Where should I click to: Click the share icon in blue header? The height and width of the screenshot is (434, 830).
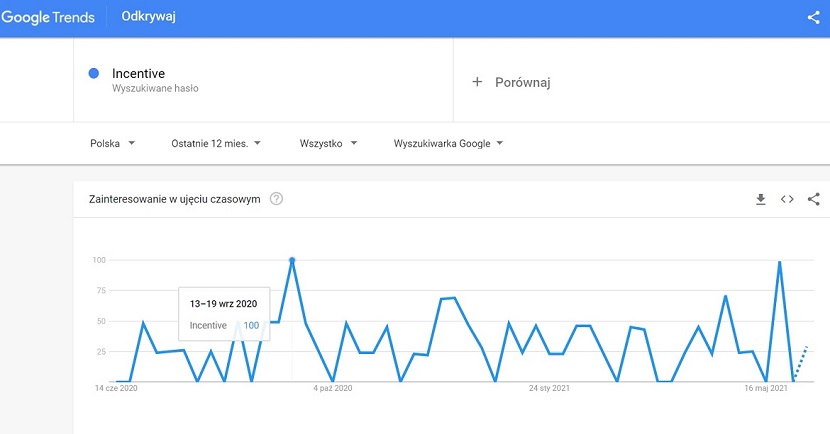813,17
